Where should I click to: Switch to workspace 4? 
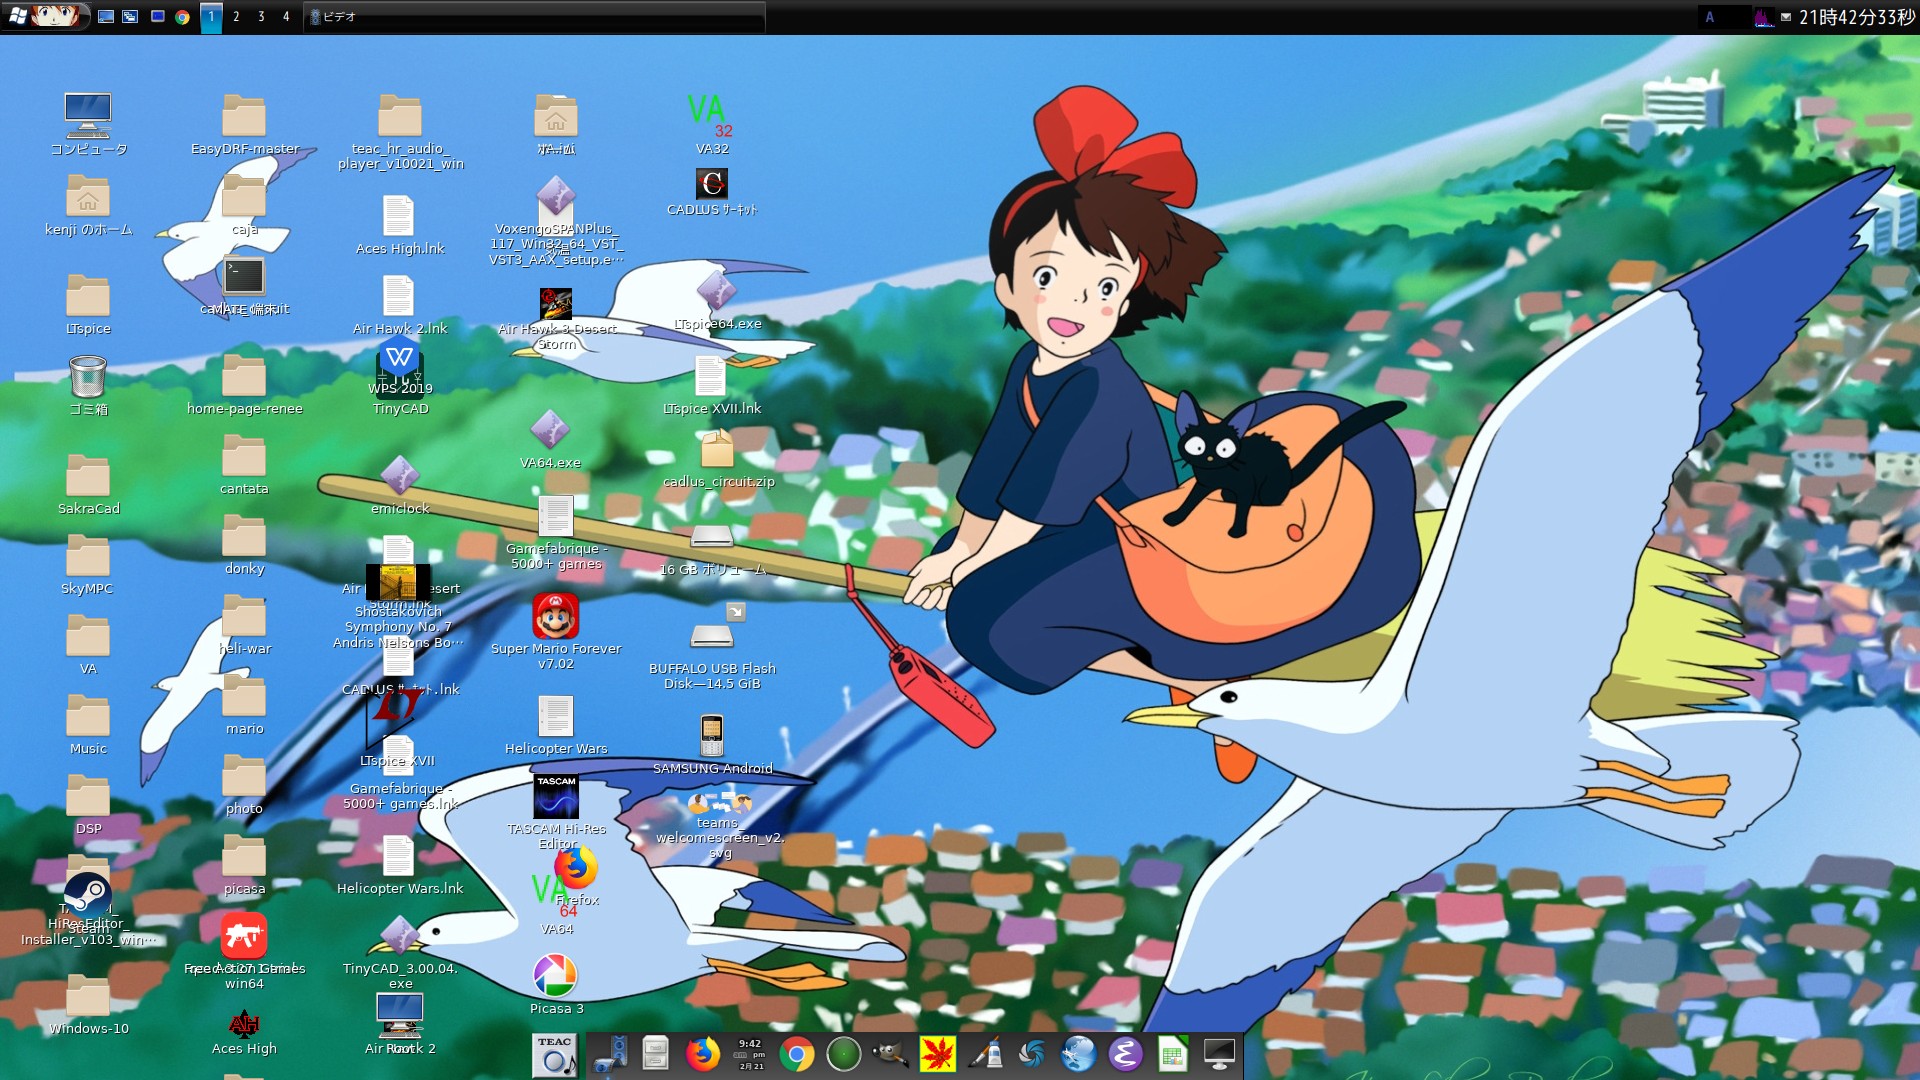tap(286, 17)
